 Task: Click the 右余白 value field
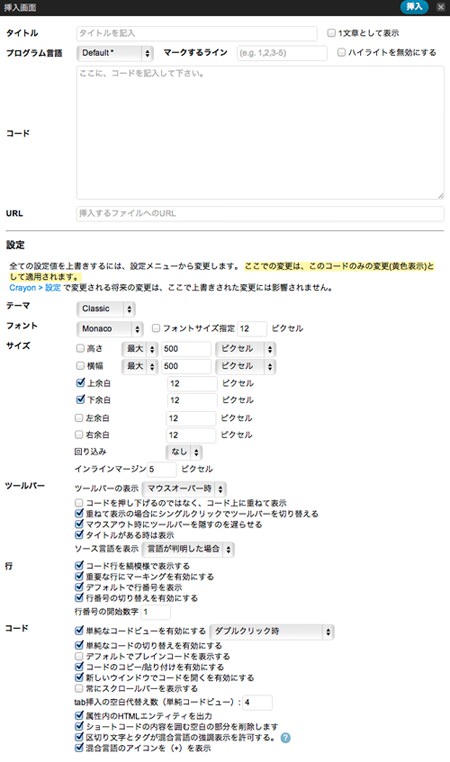191,435
